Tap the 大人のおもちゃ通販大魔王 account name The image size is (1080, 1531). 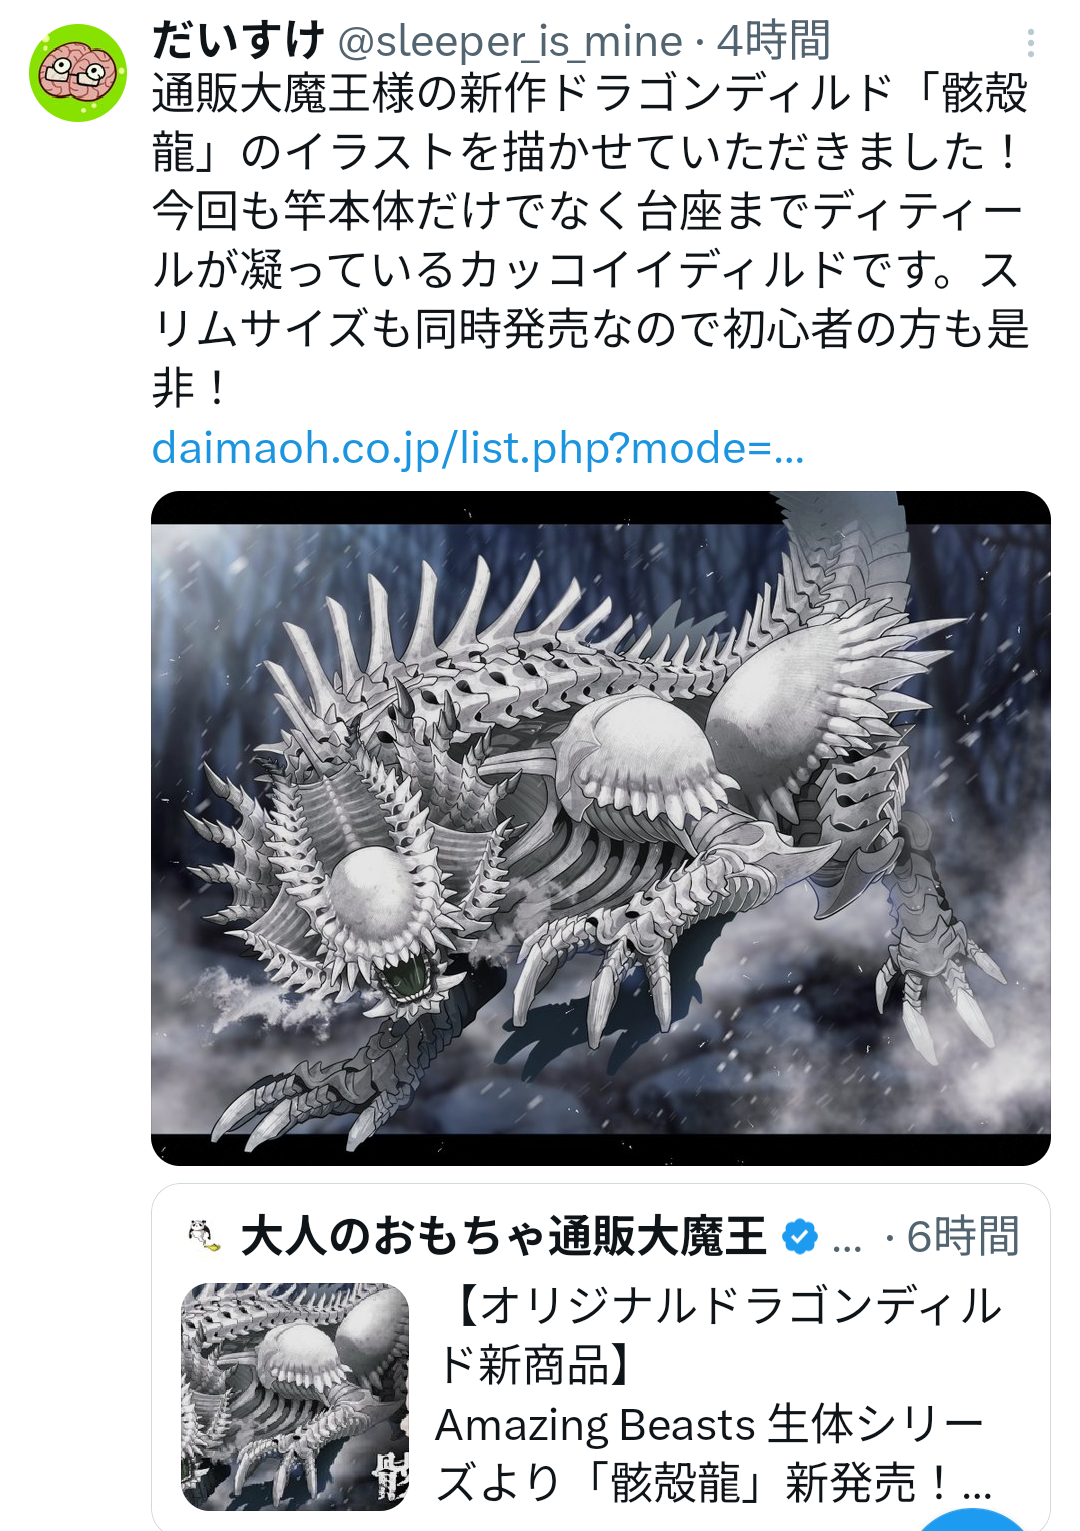tap(504, 1237)
